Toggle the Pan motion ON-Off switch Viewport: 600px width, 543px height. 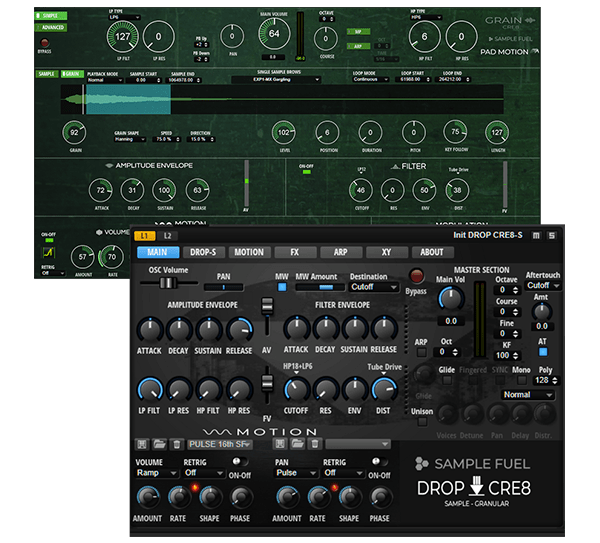click(379, 462)
